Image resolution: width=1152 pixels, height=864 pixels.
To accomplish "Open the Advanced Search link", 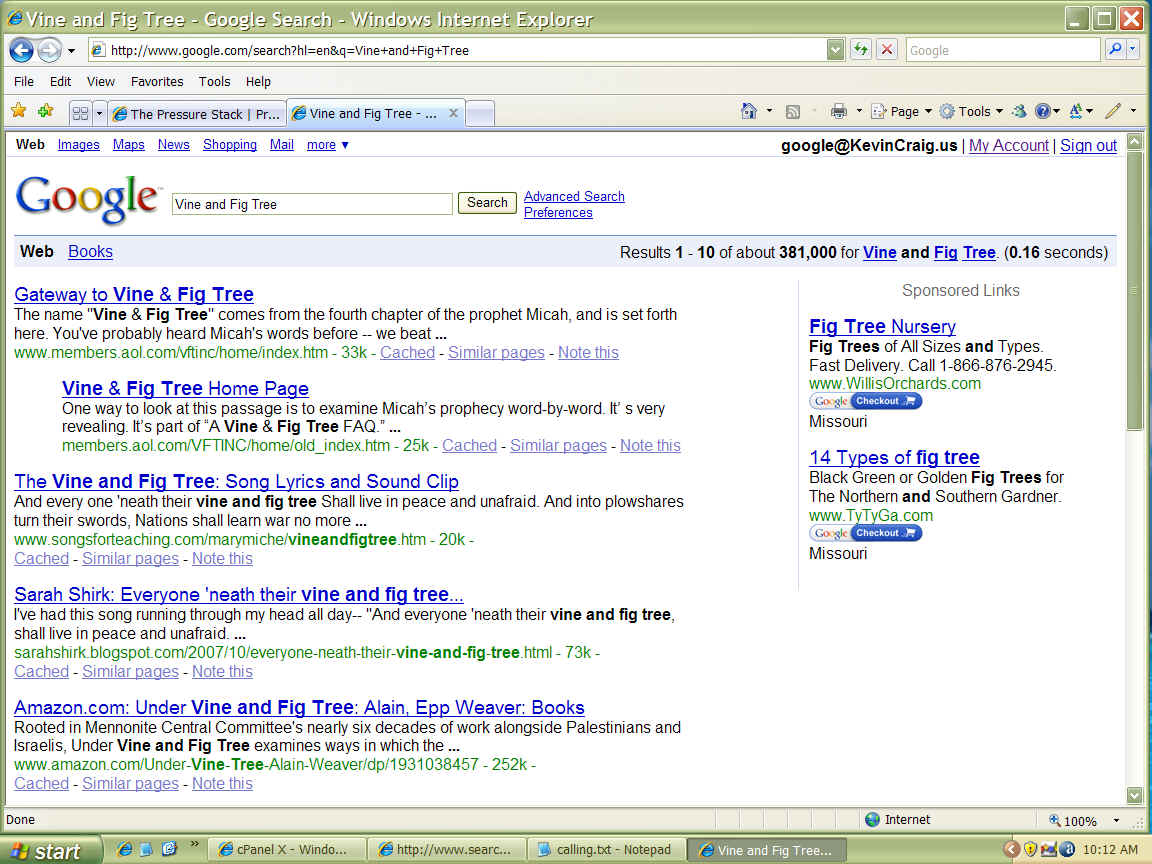I will (574, 196).
